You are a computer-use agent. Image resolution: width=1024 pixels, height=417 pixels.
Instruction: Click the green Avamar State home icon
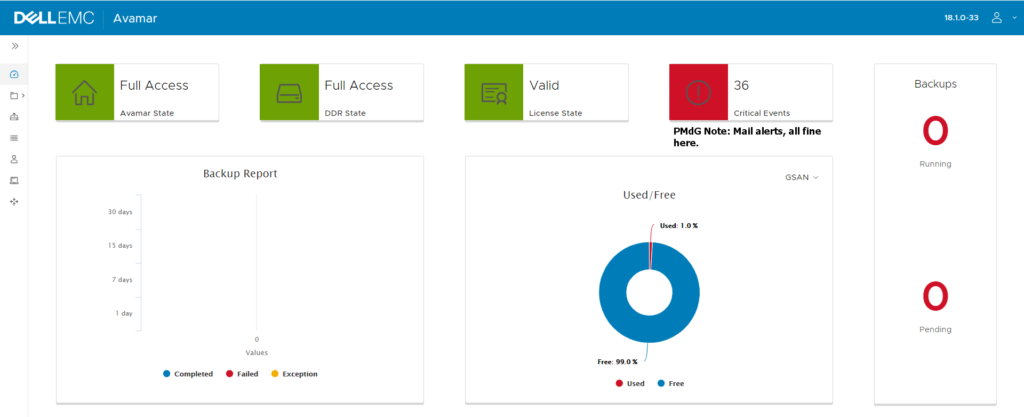point(85,93)
